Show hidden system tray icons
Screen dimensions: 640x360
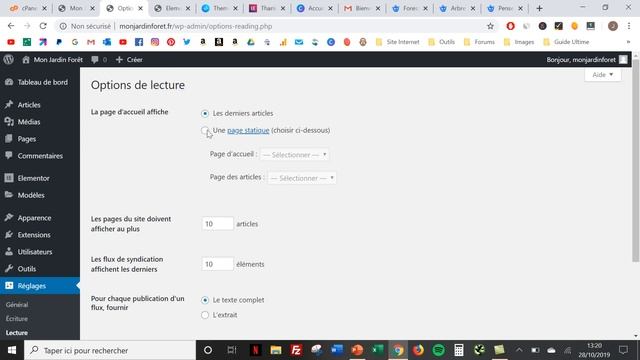pos(519,350)
